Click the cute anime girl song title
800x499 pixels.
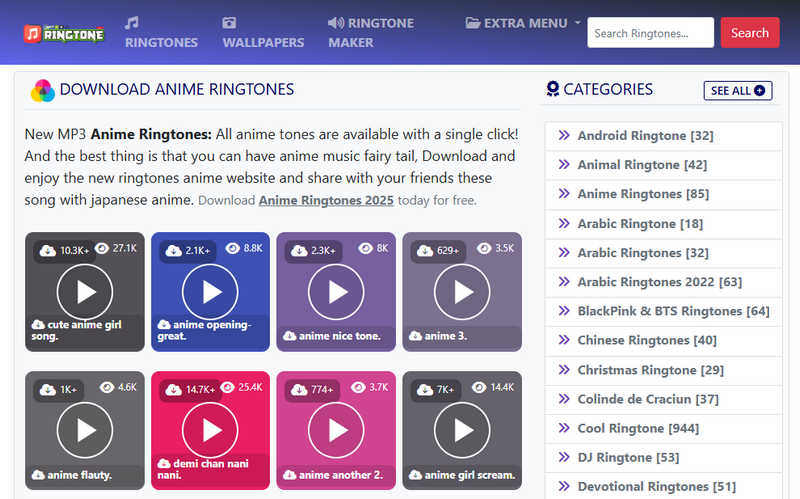coord(77,330)
